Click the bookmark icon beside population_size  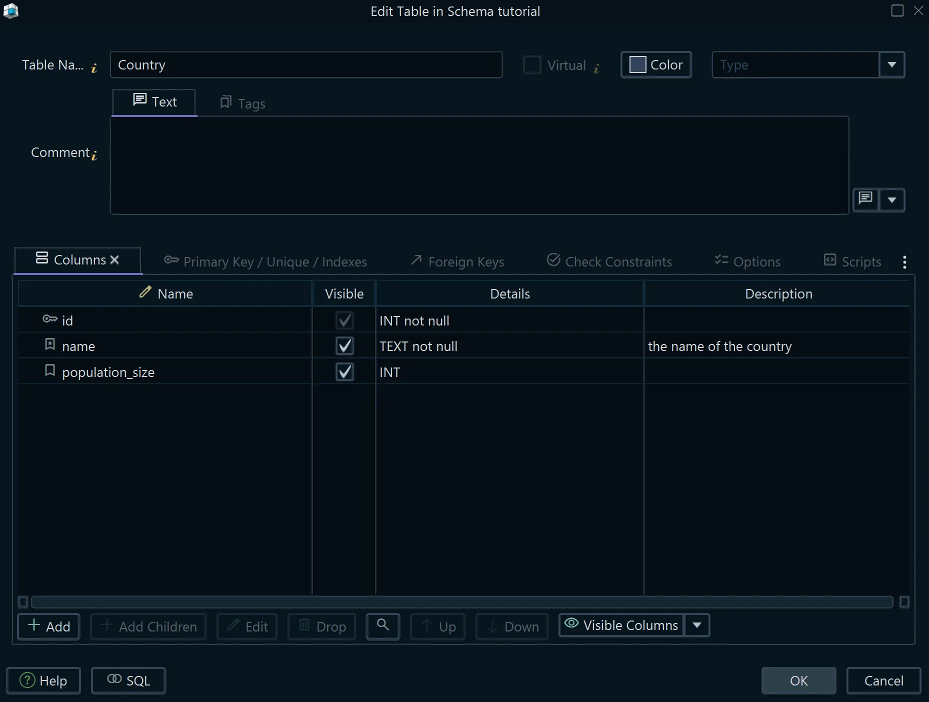click(x=51, y=371)
